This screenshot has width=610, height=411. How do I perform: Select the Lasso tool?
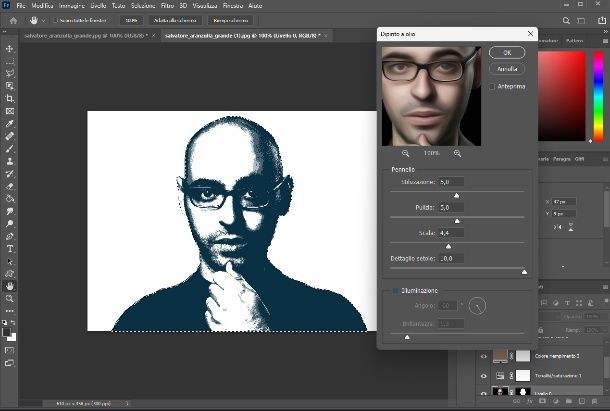(10, 73)
